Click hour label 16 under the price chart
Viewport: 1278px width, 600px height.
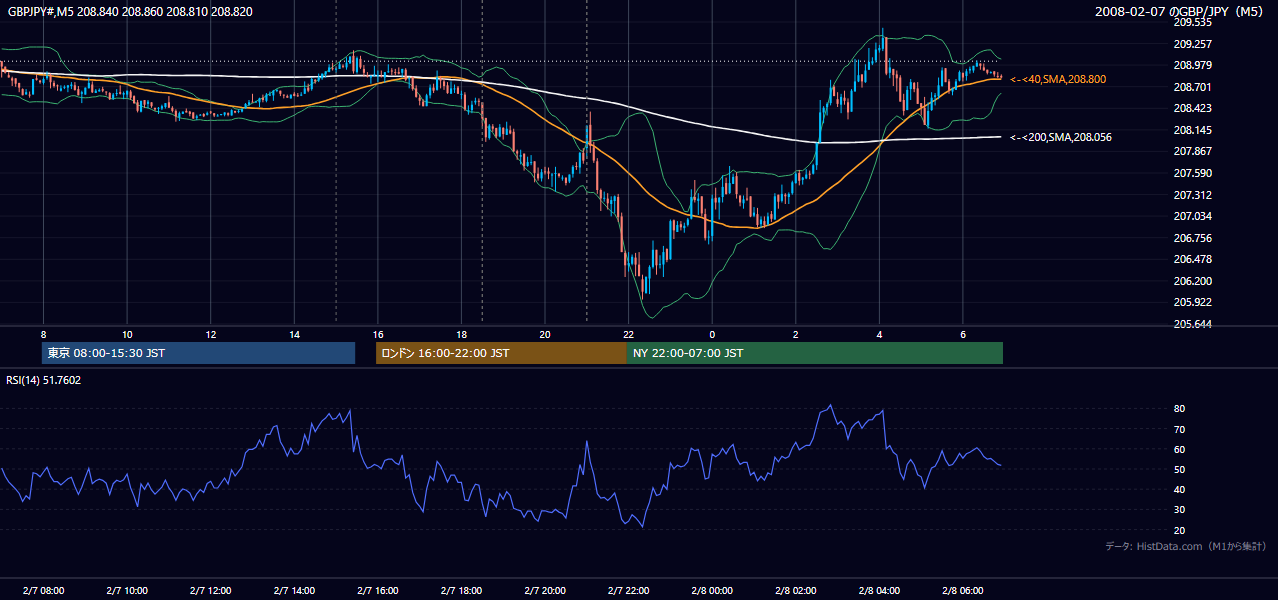click(378, 334)
